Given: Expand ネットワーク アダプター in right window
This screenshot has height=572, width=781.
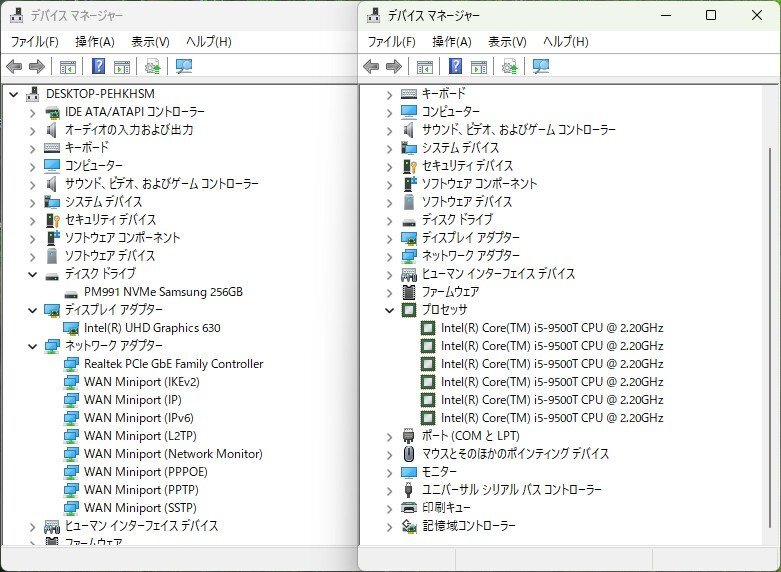Looking at the screenshot, I should pos(390,257).
